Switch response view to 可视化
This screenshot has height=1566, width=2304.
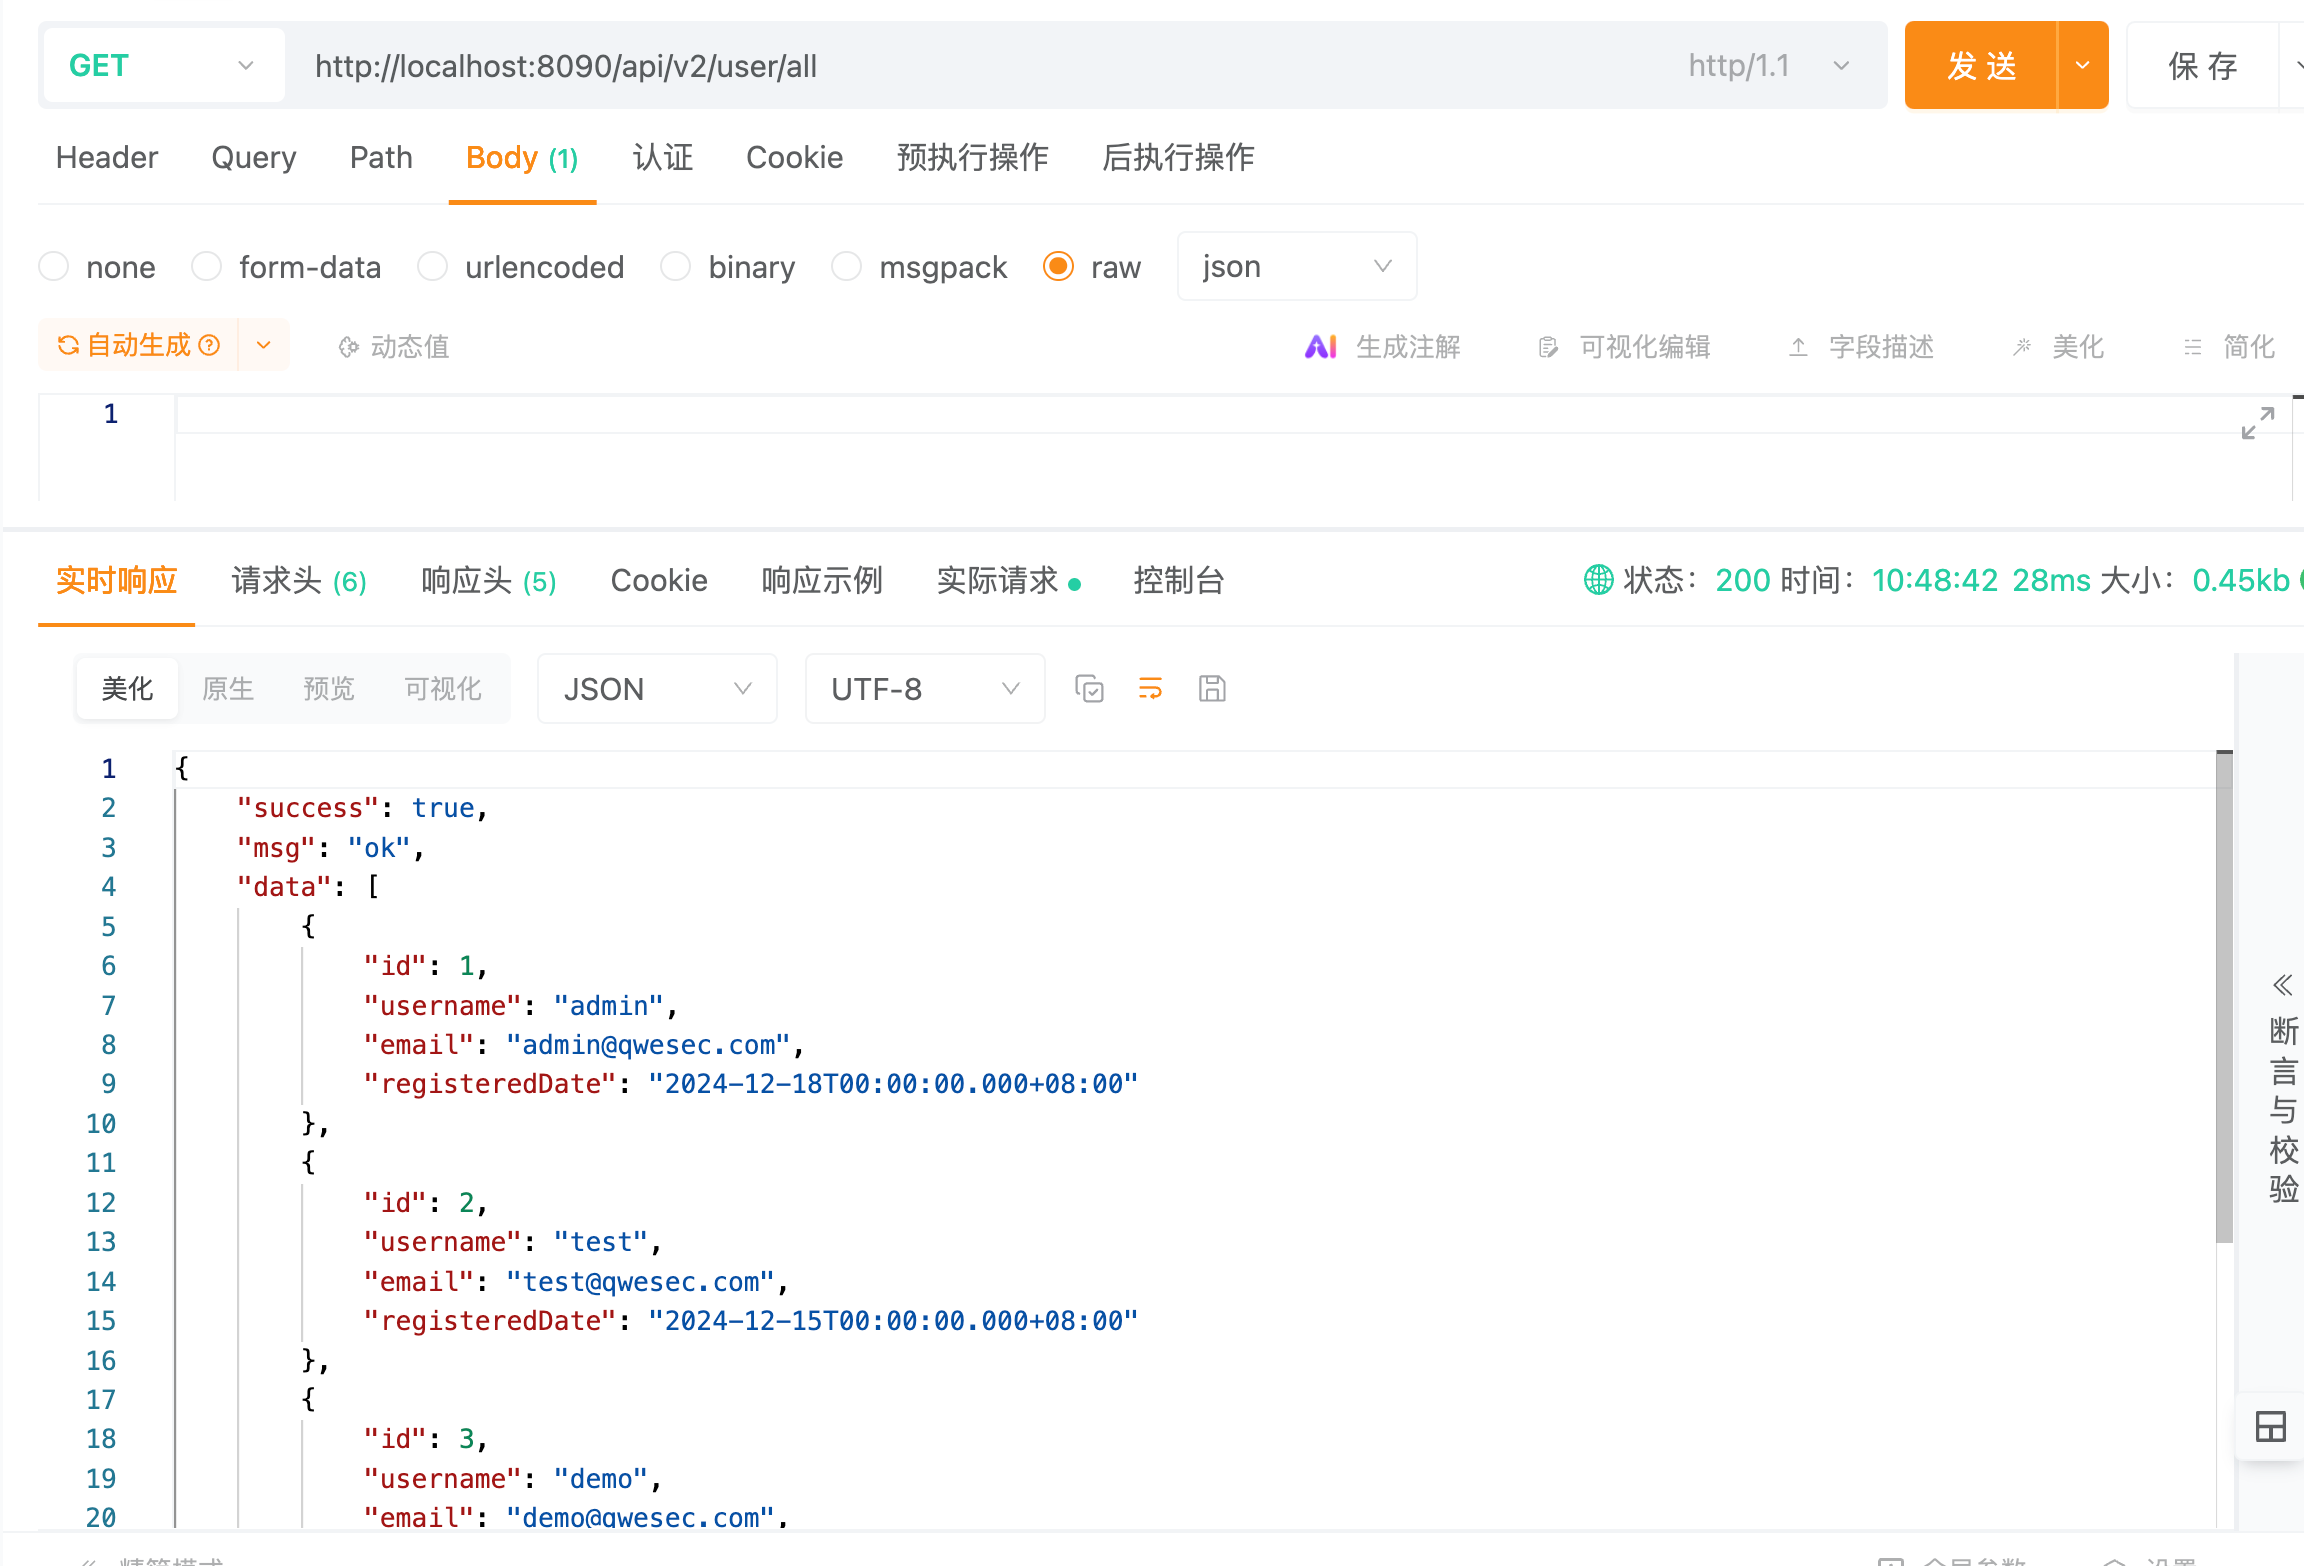[443, 689]
